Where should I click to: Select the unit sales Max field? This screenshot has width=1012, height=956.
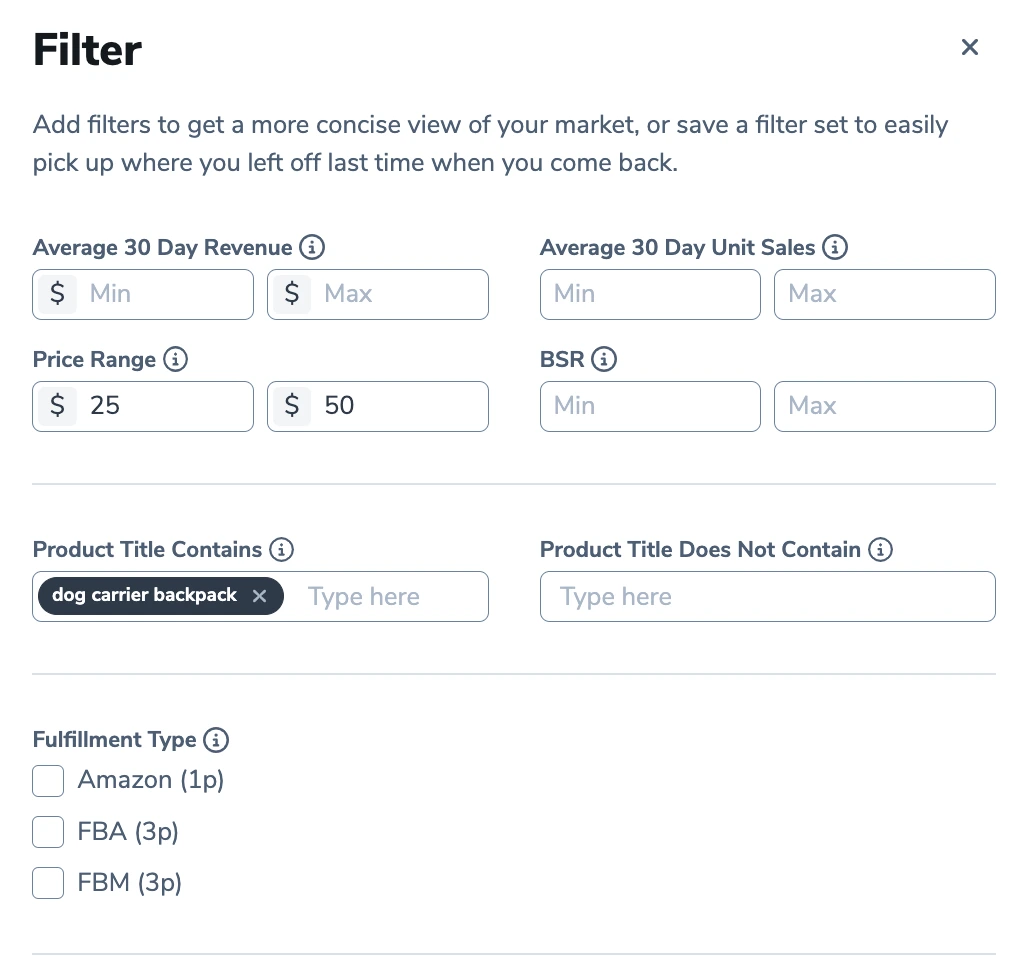pyautogui.click(x=884, y=294)
